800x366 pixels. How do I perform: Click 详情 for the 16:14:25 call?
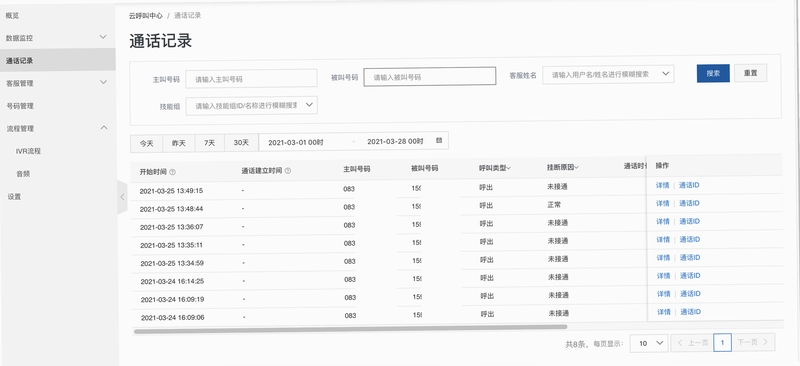pyautogui.click(x=663, y=276)
